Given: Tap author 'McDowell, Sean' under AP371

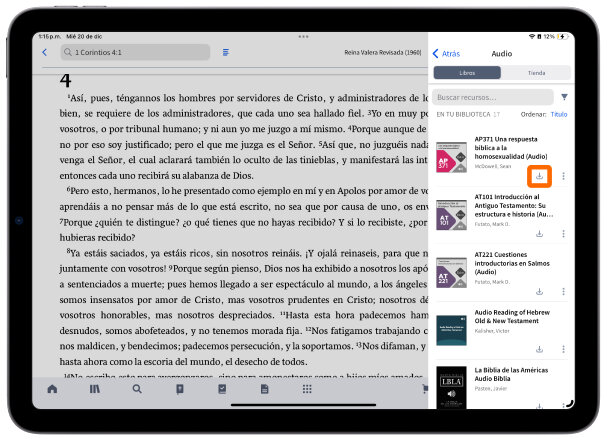Looking at the screenshot, I should [x=492, y=166].
